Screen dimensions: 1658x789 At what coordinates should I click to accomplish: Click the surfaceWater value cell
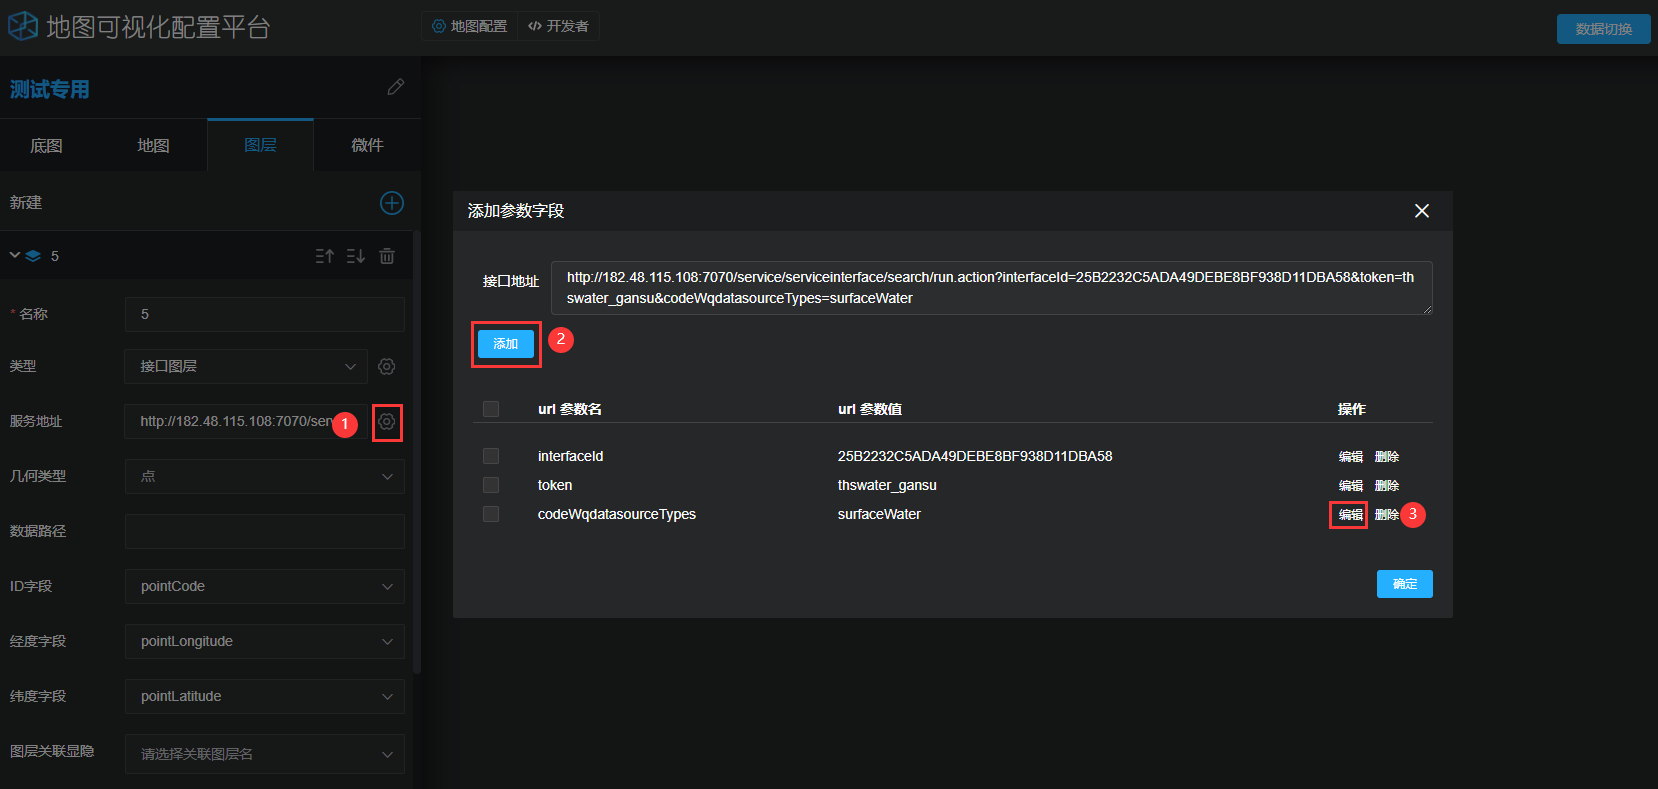[879, 514]
